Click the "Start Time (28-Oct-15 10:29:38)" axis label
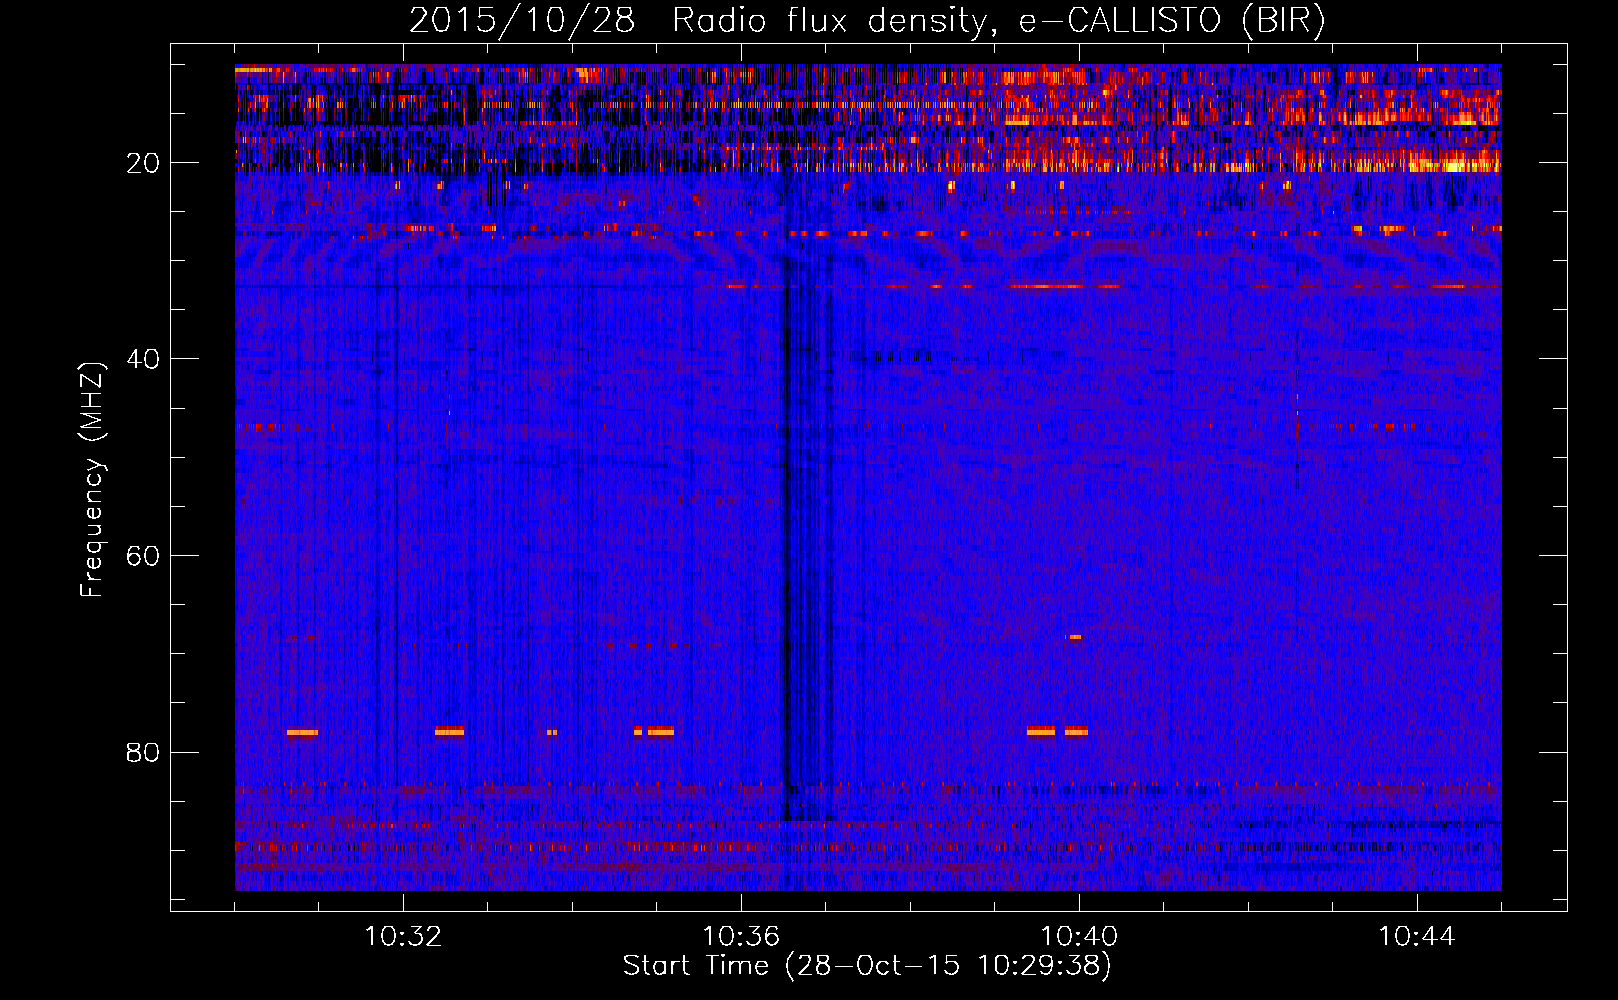 [x=867, y=966]
